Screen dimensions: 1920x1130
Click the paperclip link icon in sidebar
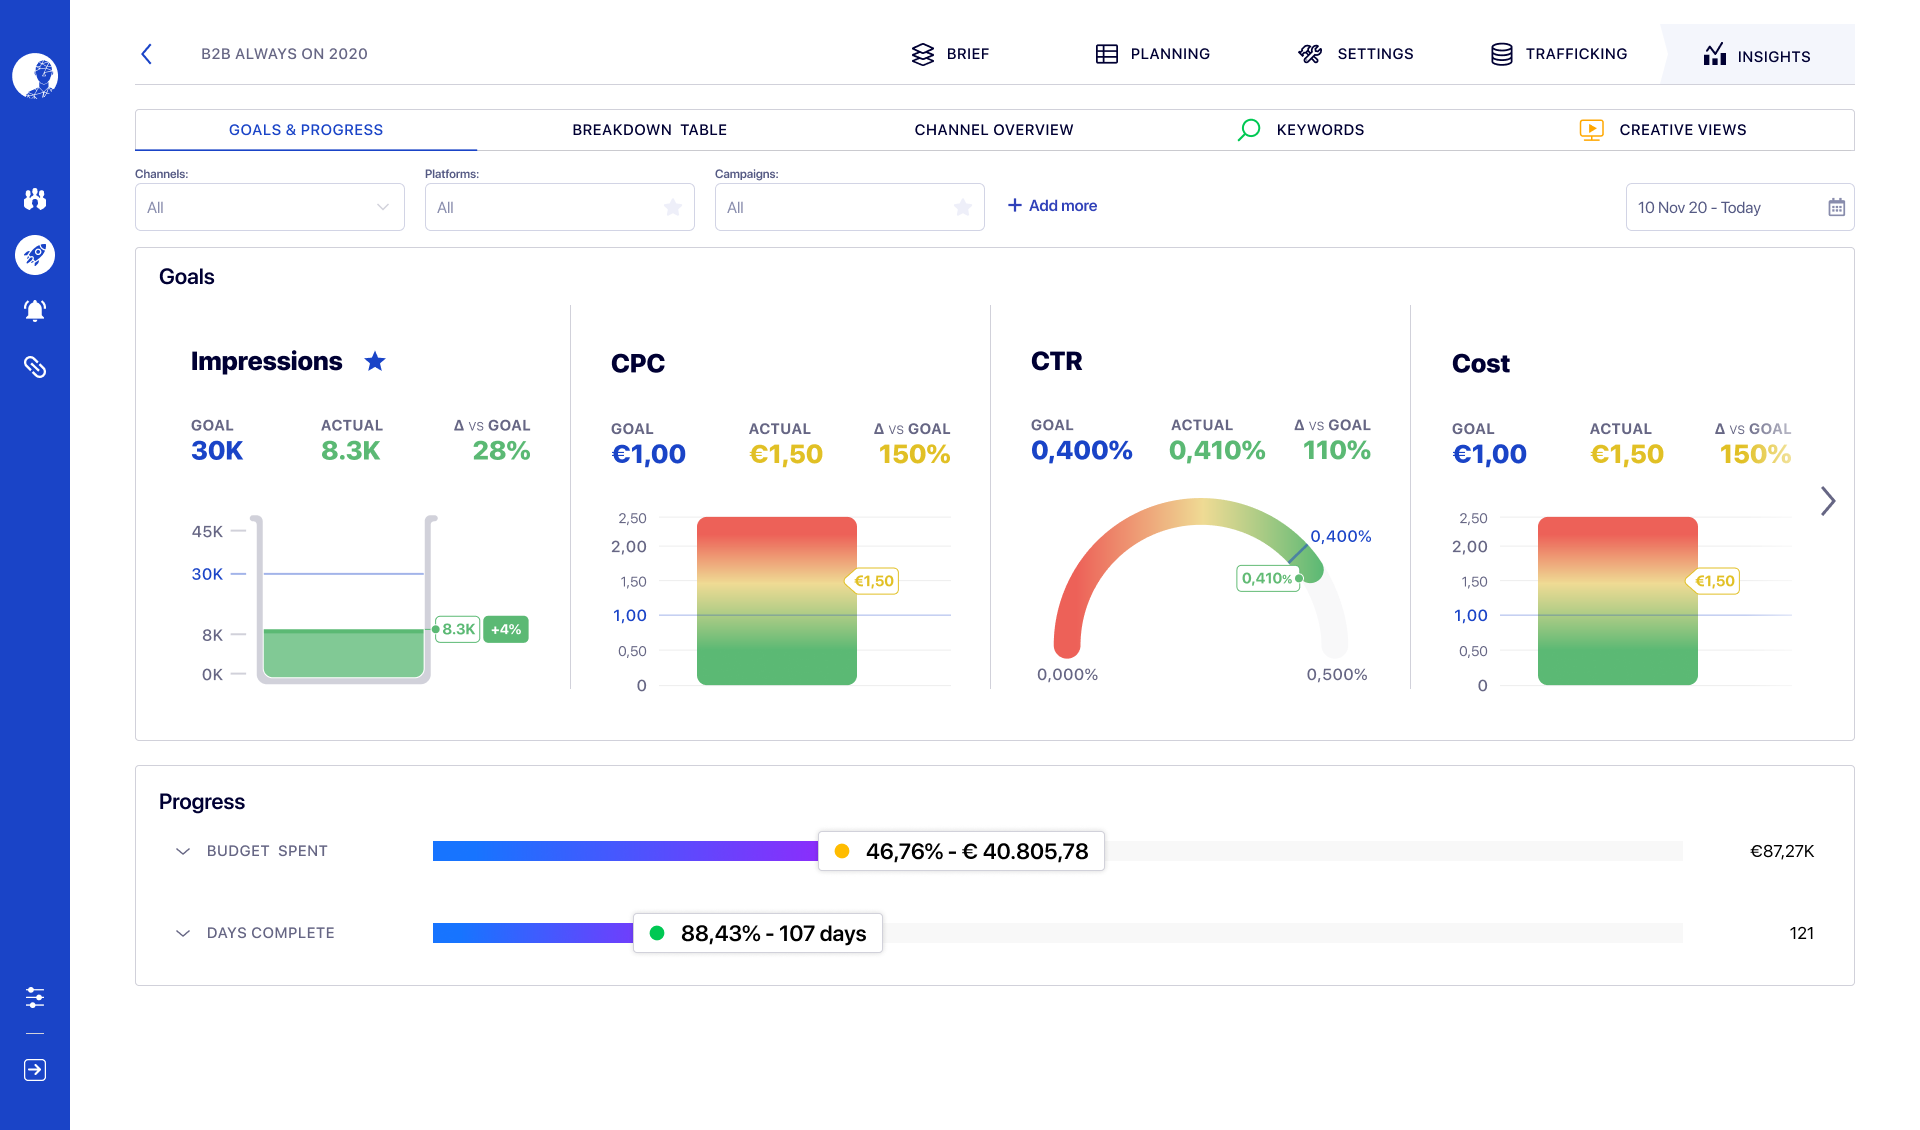point(35,367)
